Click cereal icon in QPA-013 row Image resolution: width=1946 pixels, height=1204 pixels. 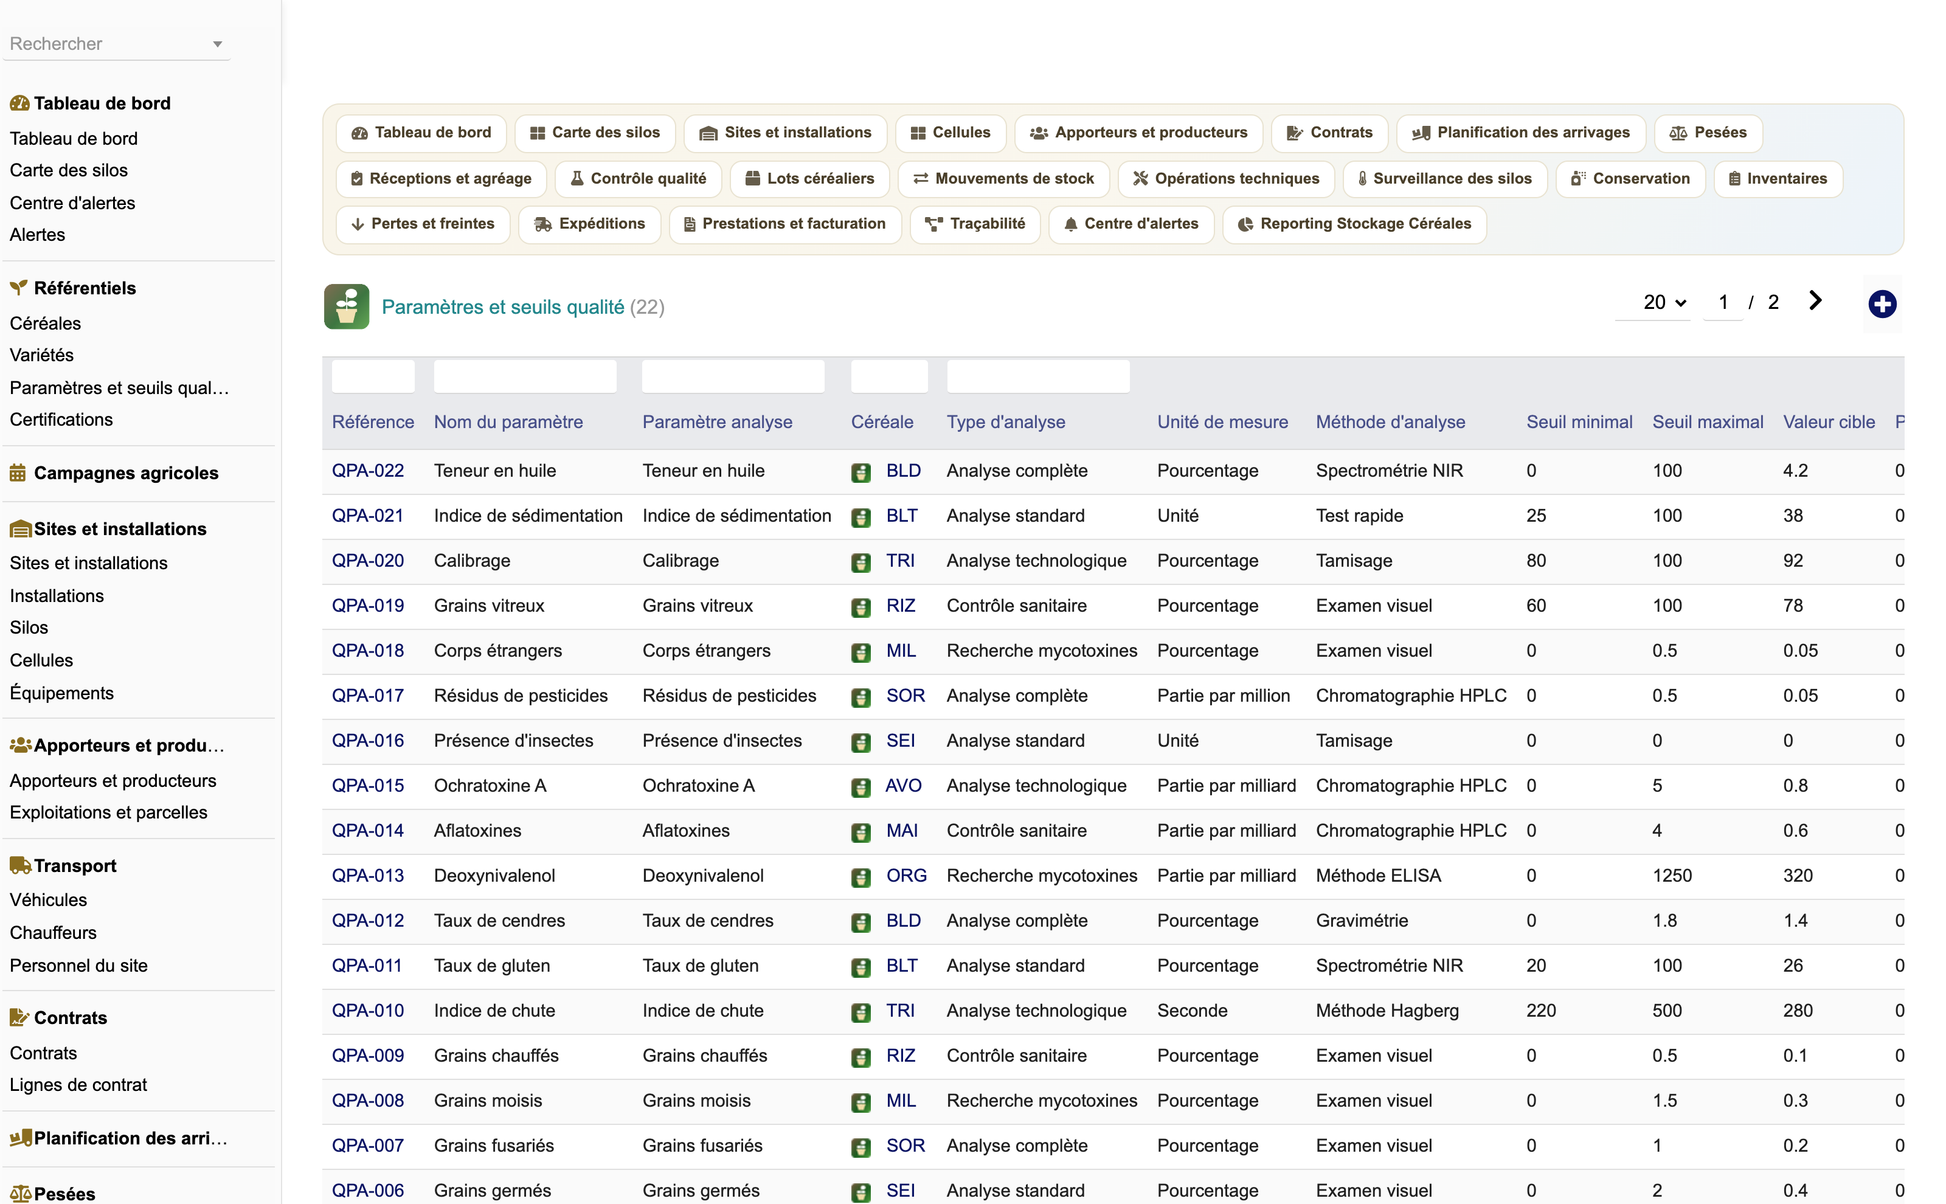click(861, 877)
